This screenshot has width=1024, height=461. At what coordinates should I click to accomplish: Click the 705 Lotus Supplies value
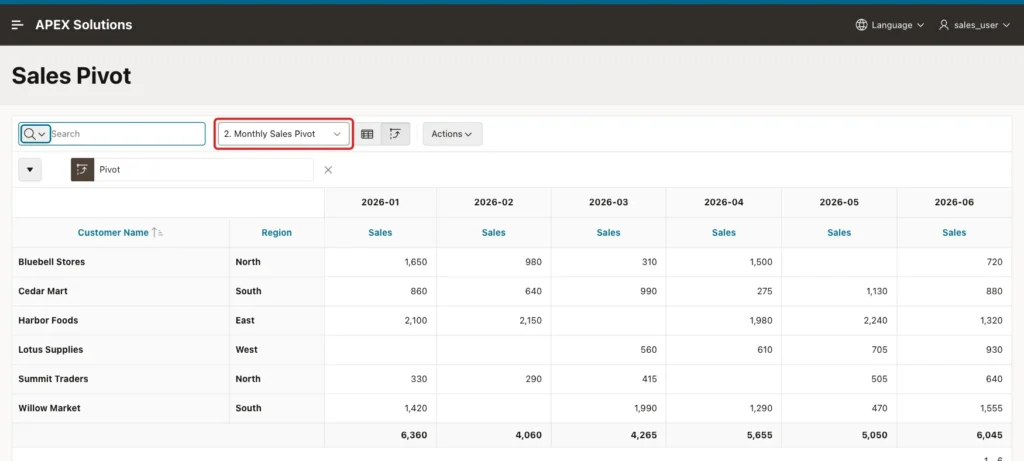click(879, 349)
